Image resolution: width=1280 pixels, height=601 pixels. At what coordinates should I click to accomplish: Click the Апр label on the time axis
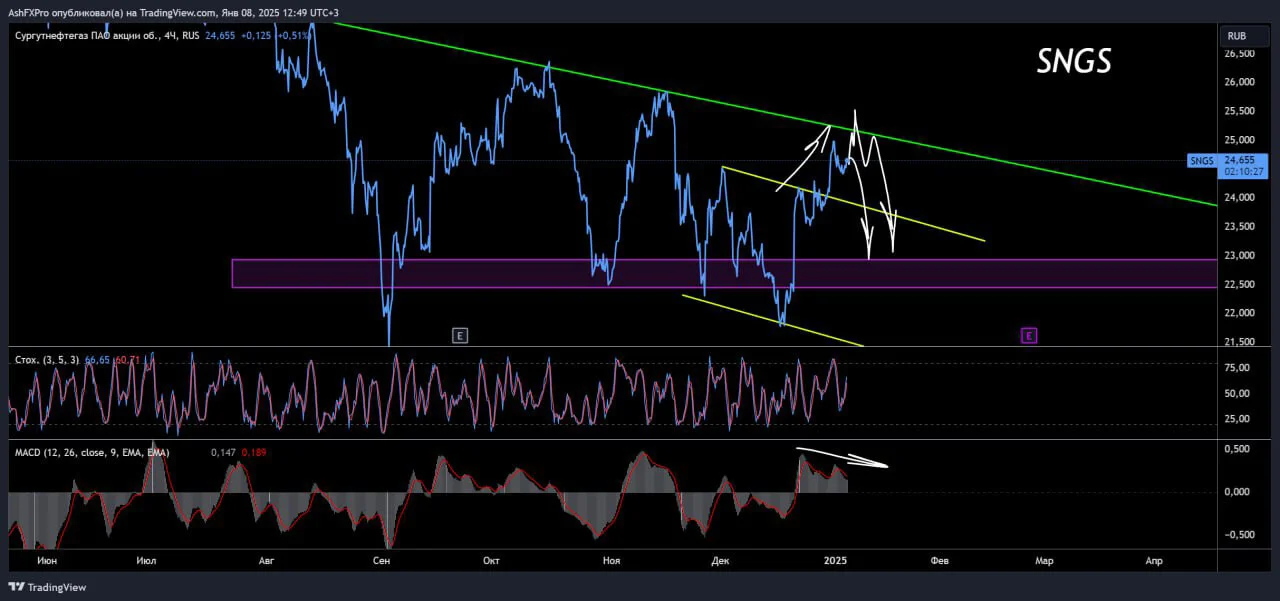[x=1154, y=562]
